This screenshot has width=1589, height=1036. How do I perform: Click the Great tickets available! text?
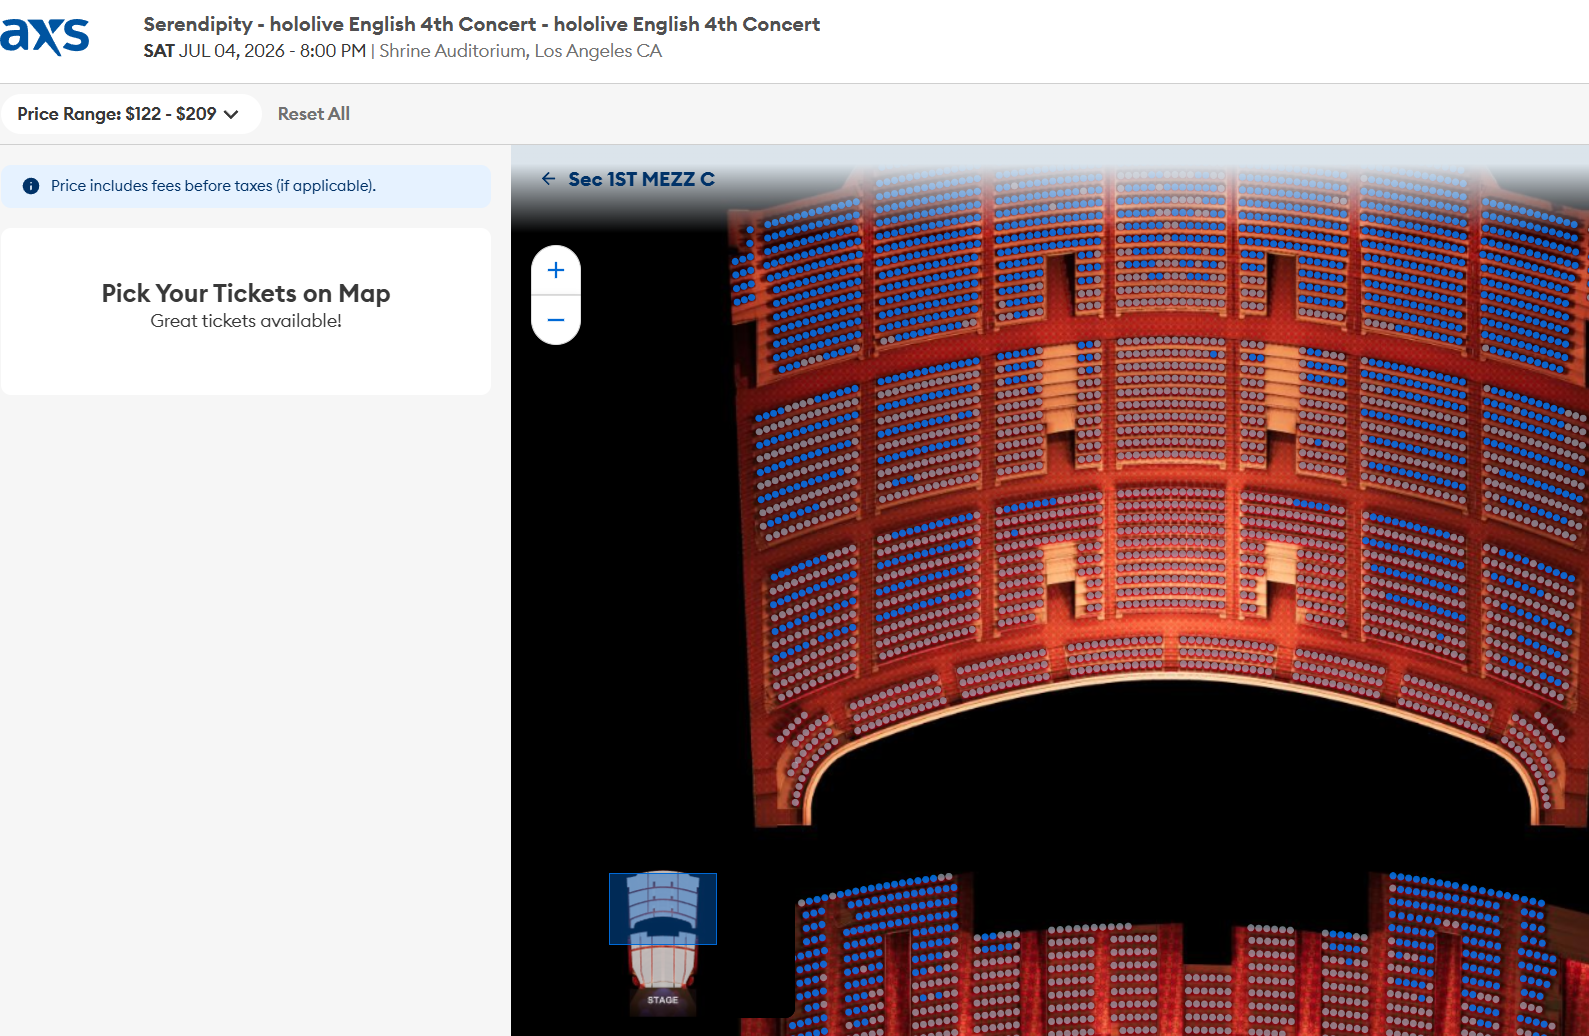click(x=246, y=321)
